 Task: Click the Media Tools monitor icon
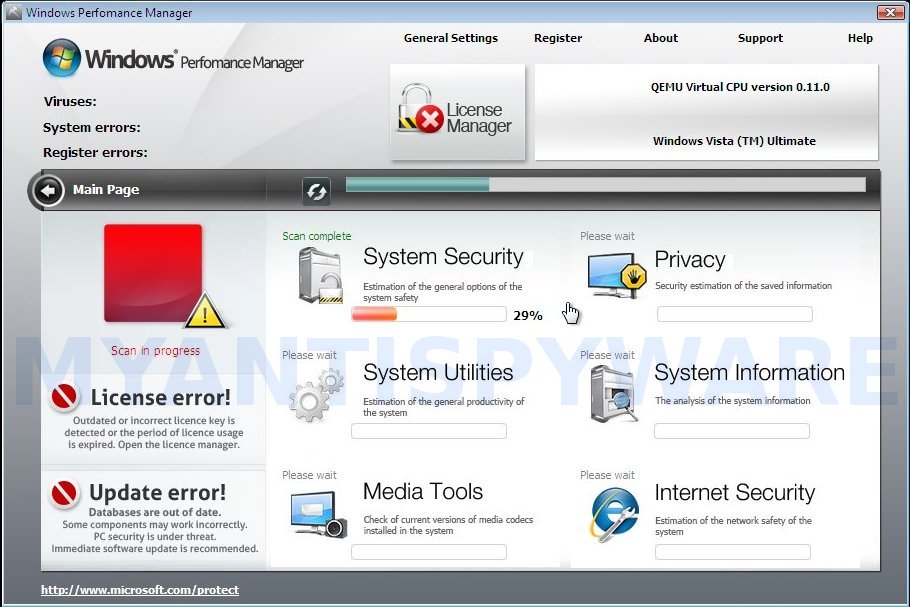(319, 514)
